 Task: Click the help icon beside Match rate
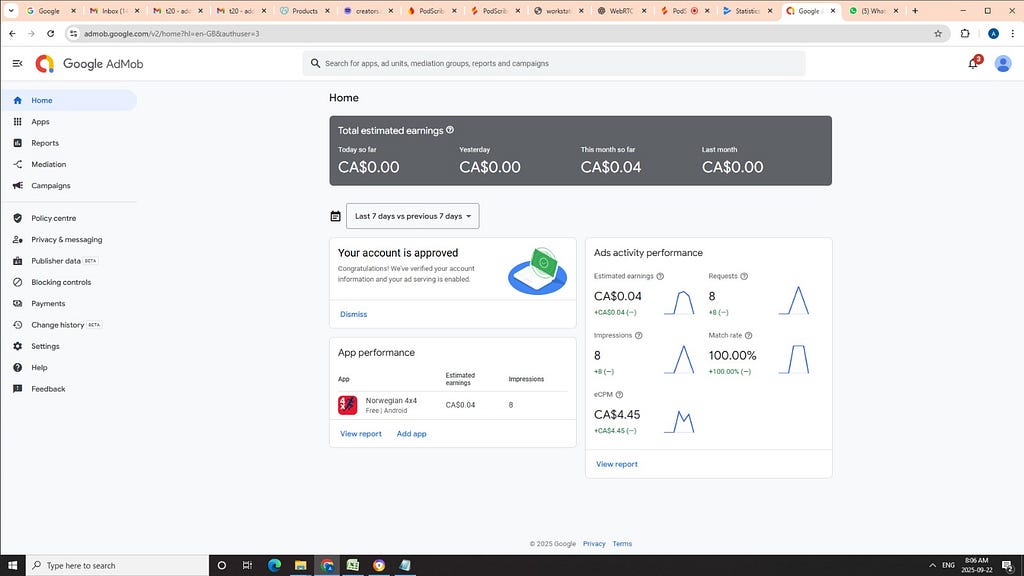point(748,335)
